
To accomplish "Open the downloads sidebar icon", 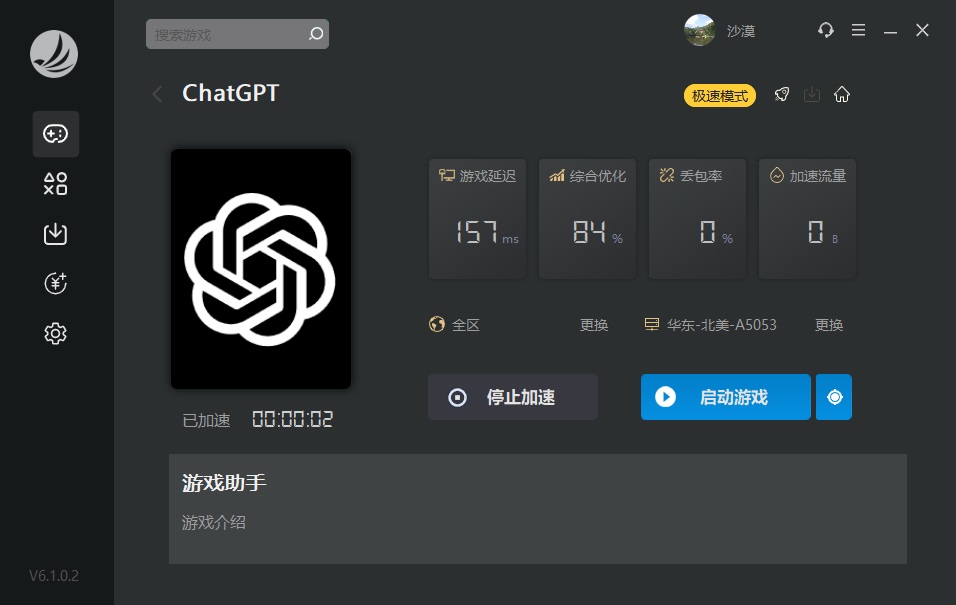I will 55,234.
